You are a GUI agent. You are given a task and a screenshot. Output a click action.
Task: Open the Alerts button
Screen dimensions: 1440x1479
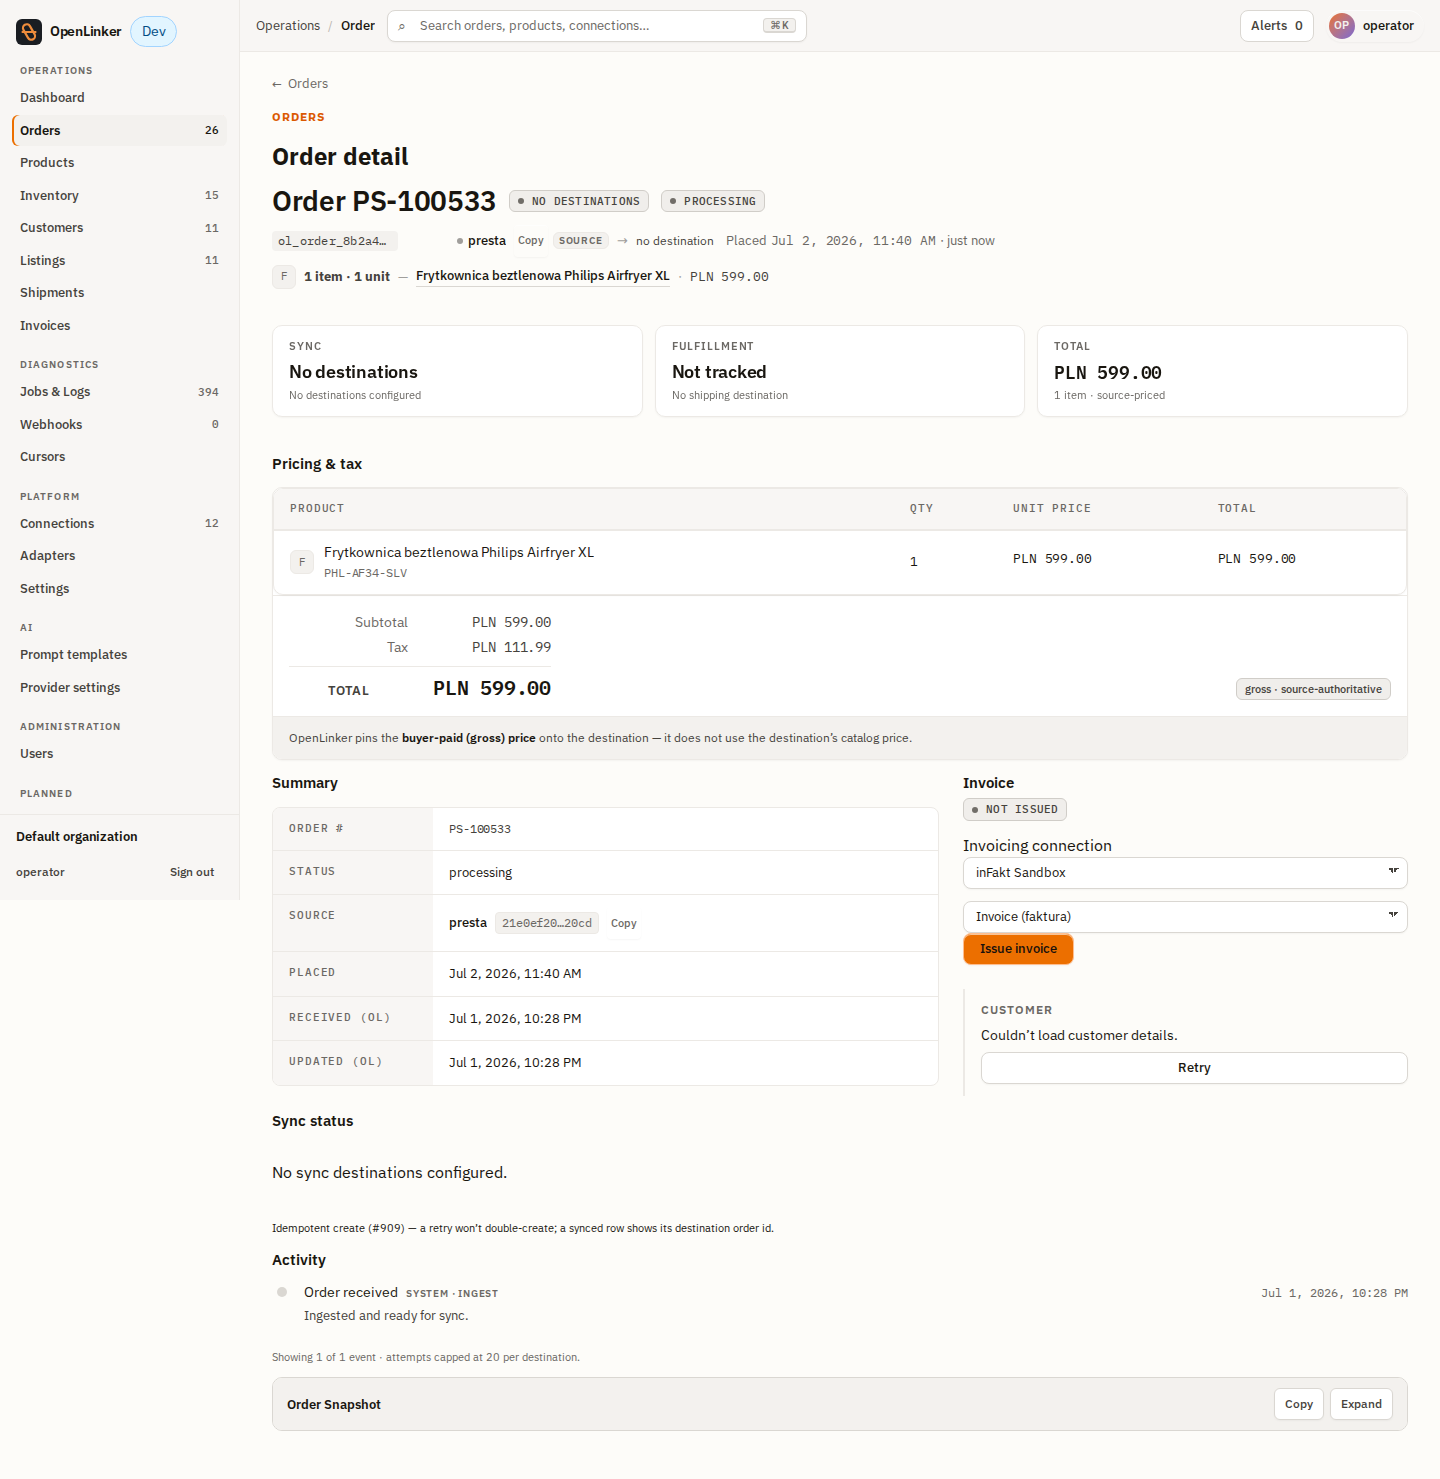(1276, 26)
